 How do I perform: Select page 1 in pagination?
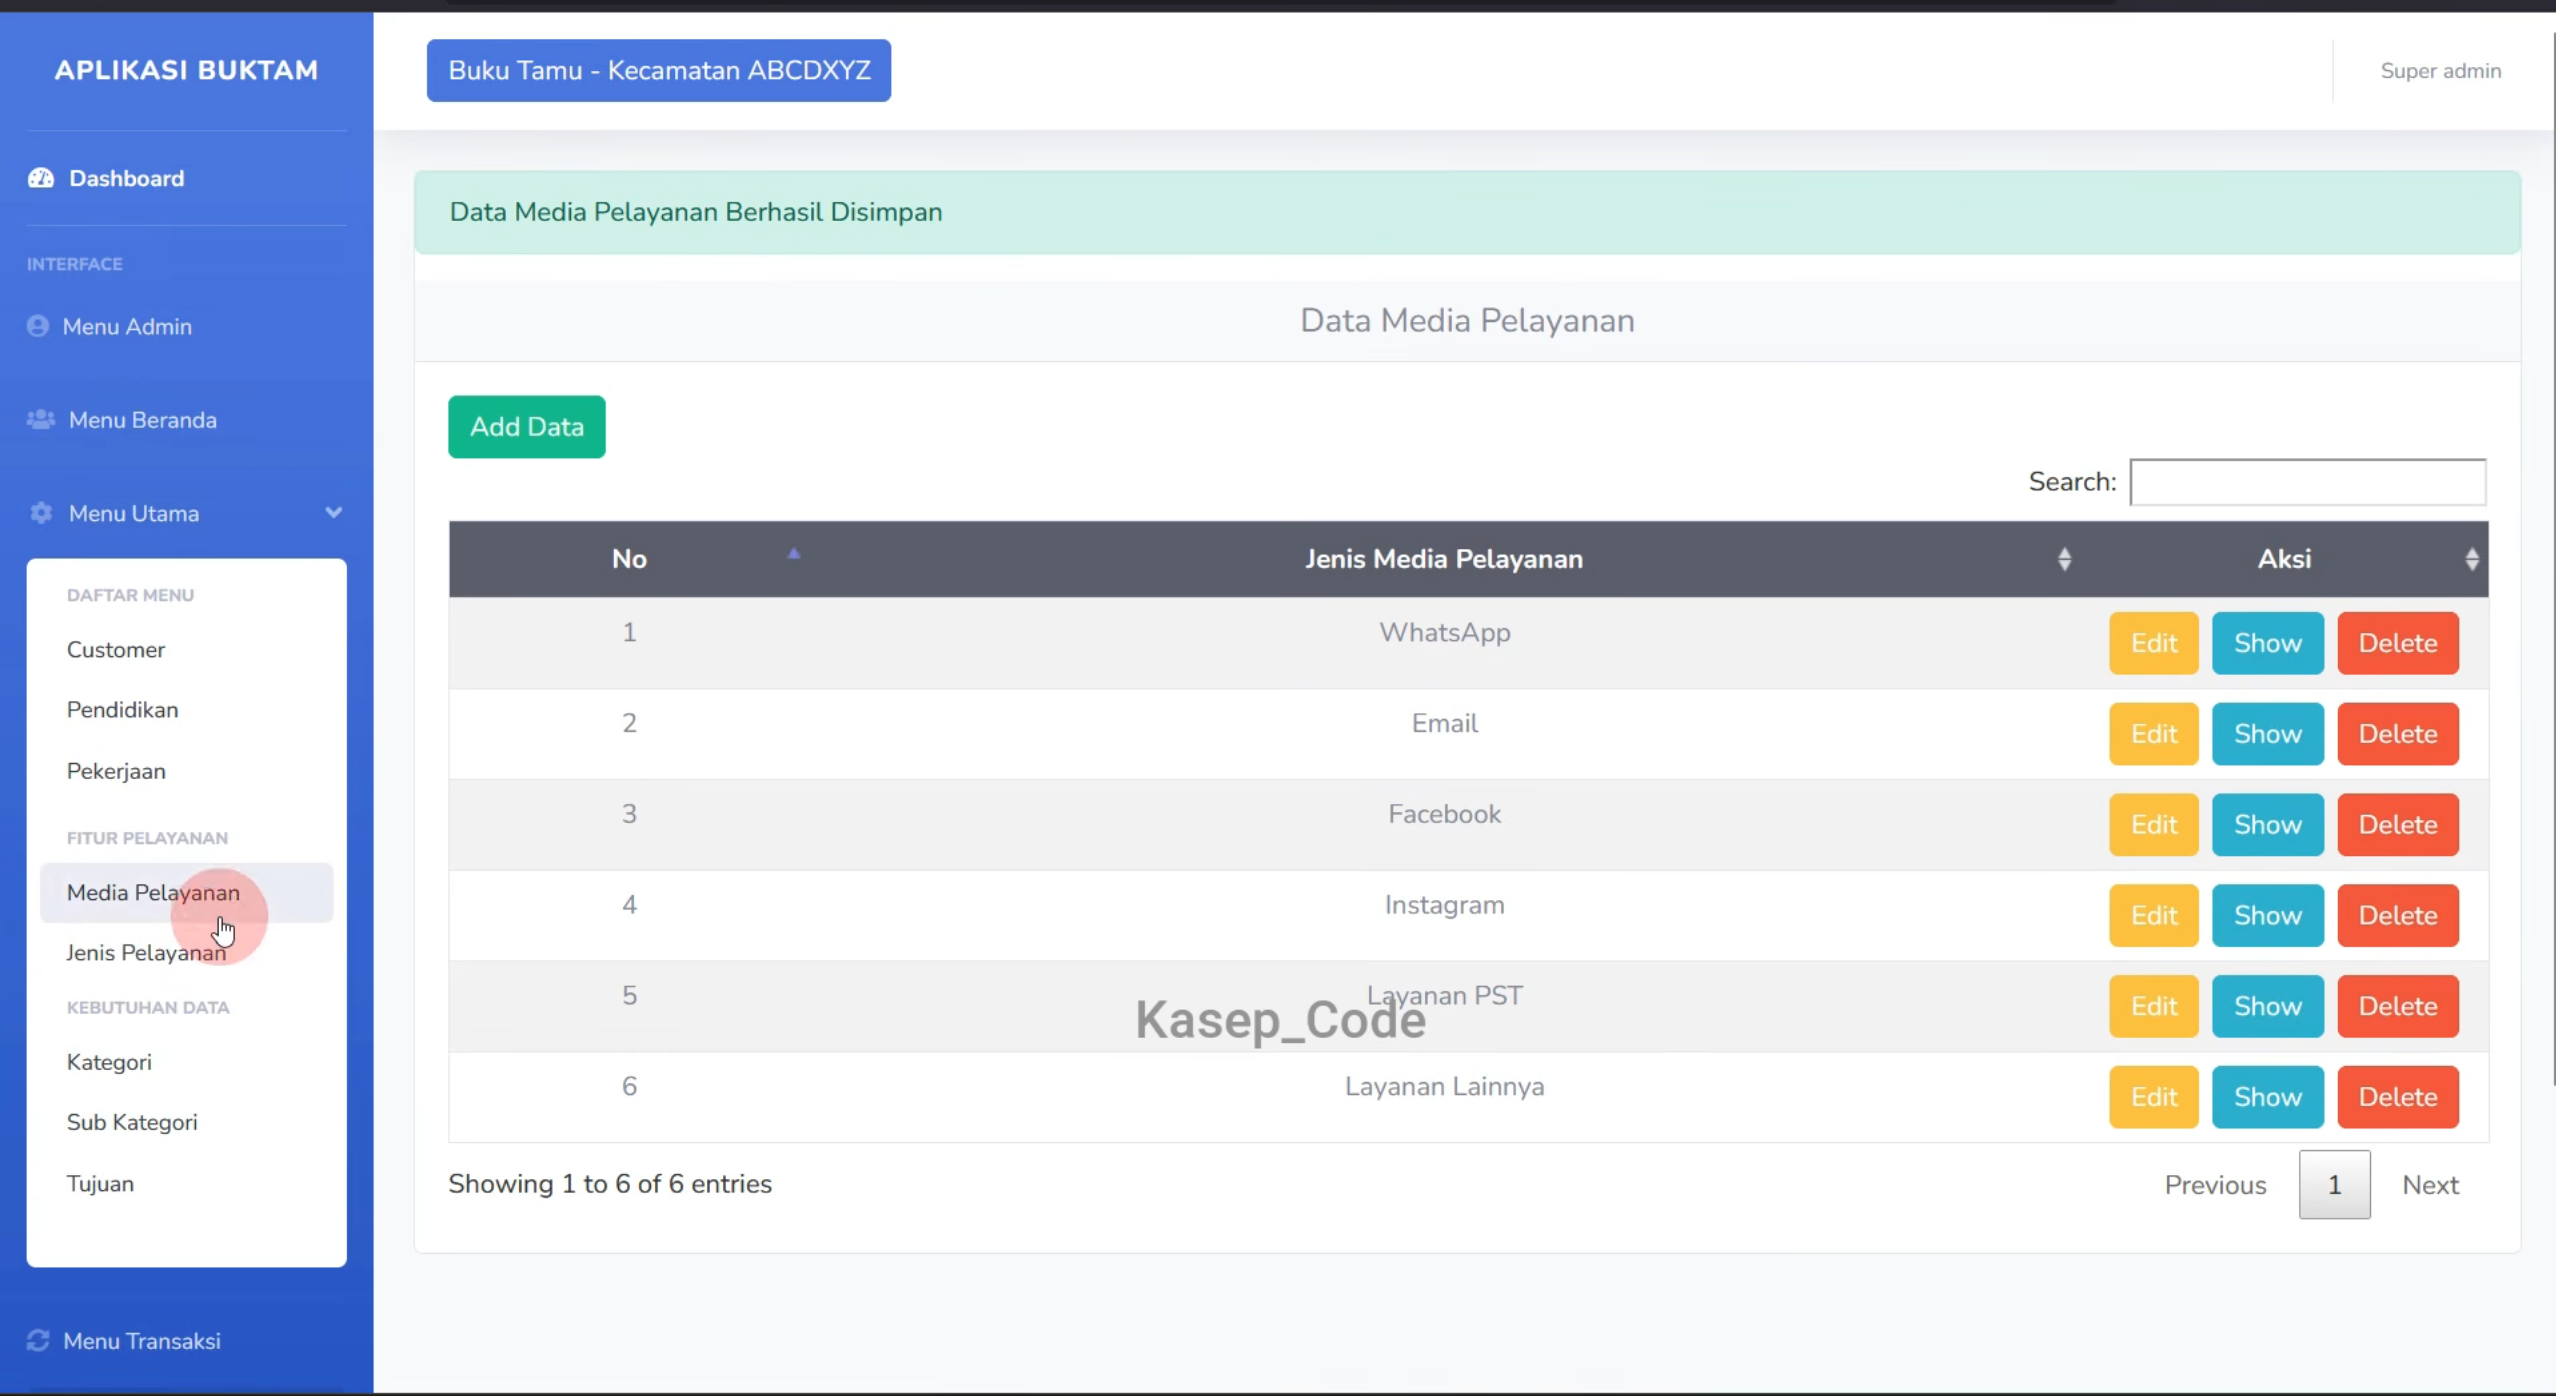2335,1185
